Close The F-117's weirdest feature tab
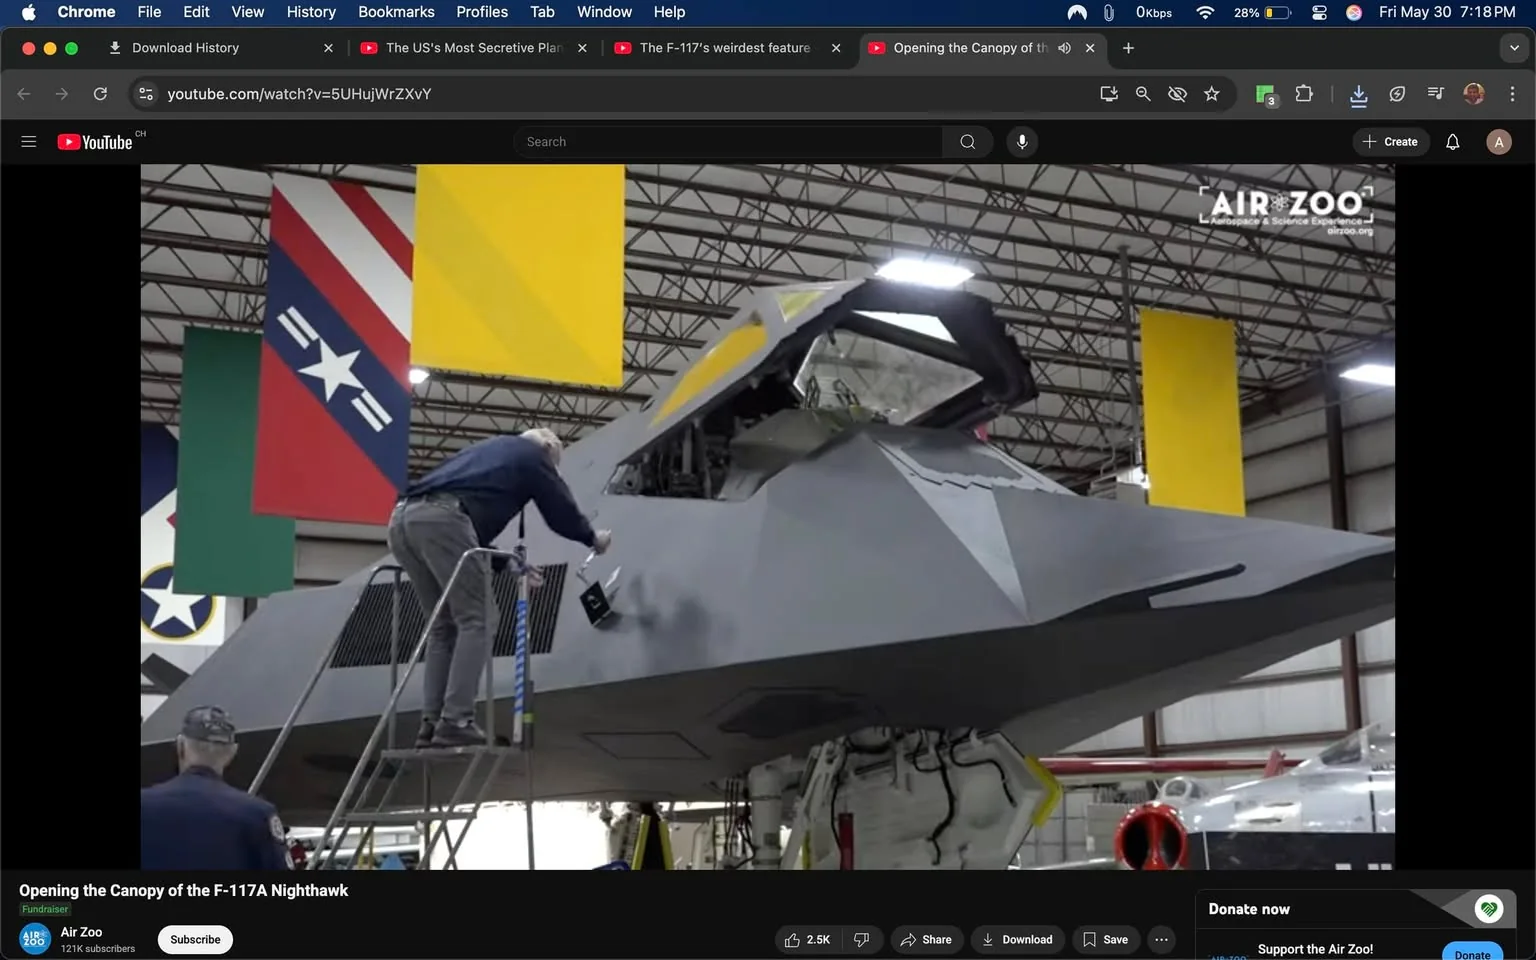The image size is (1536, 960). coord(836,48)
